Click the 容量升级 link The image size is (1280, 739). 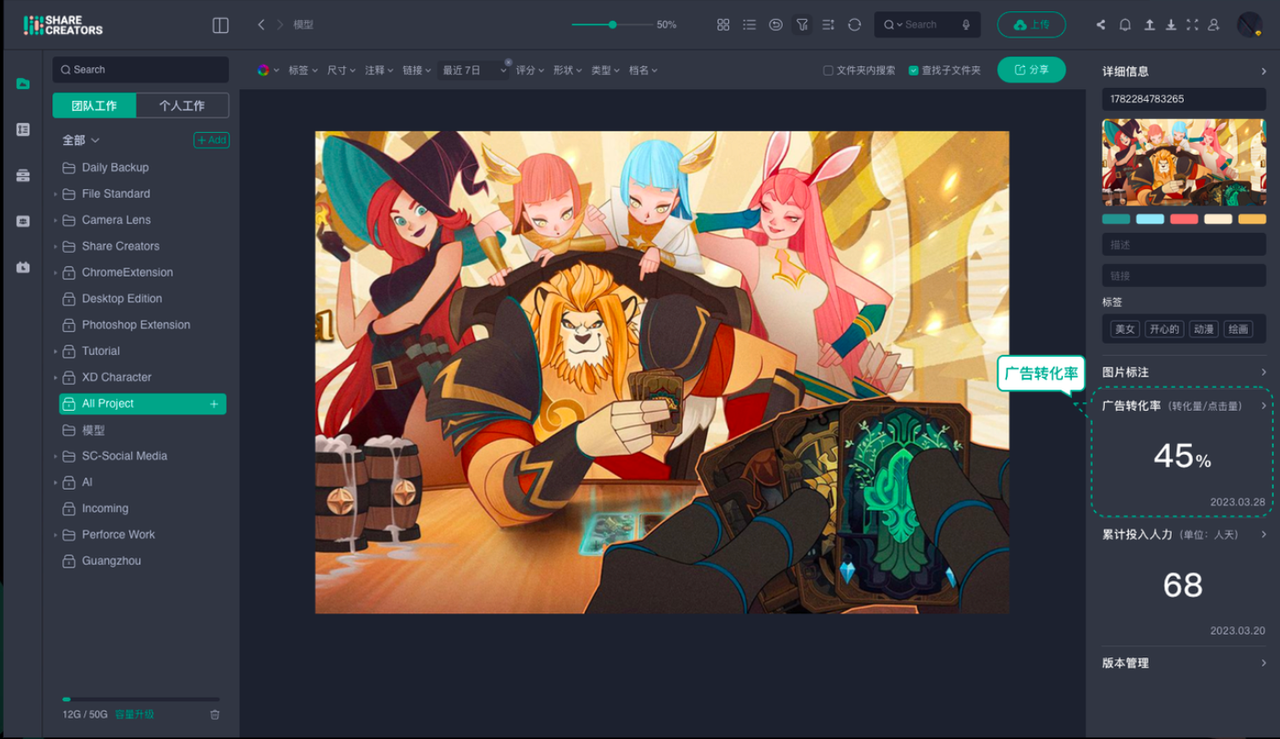click(134, 715)
